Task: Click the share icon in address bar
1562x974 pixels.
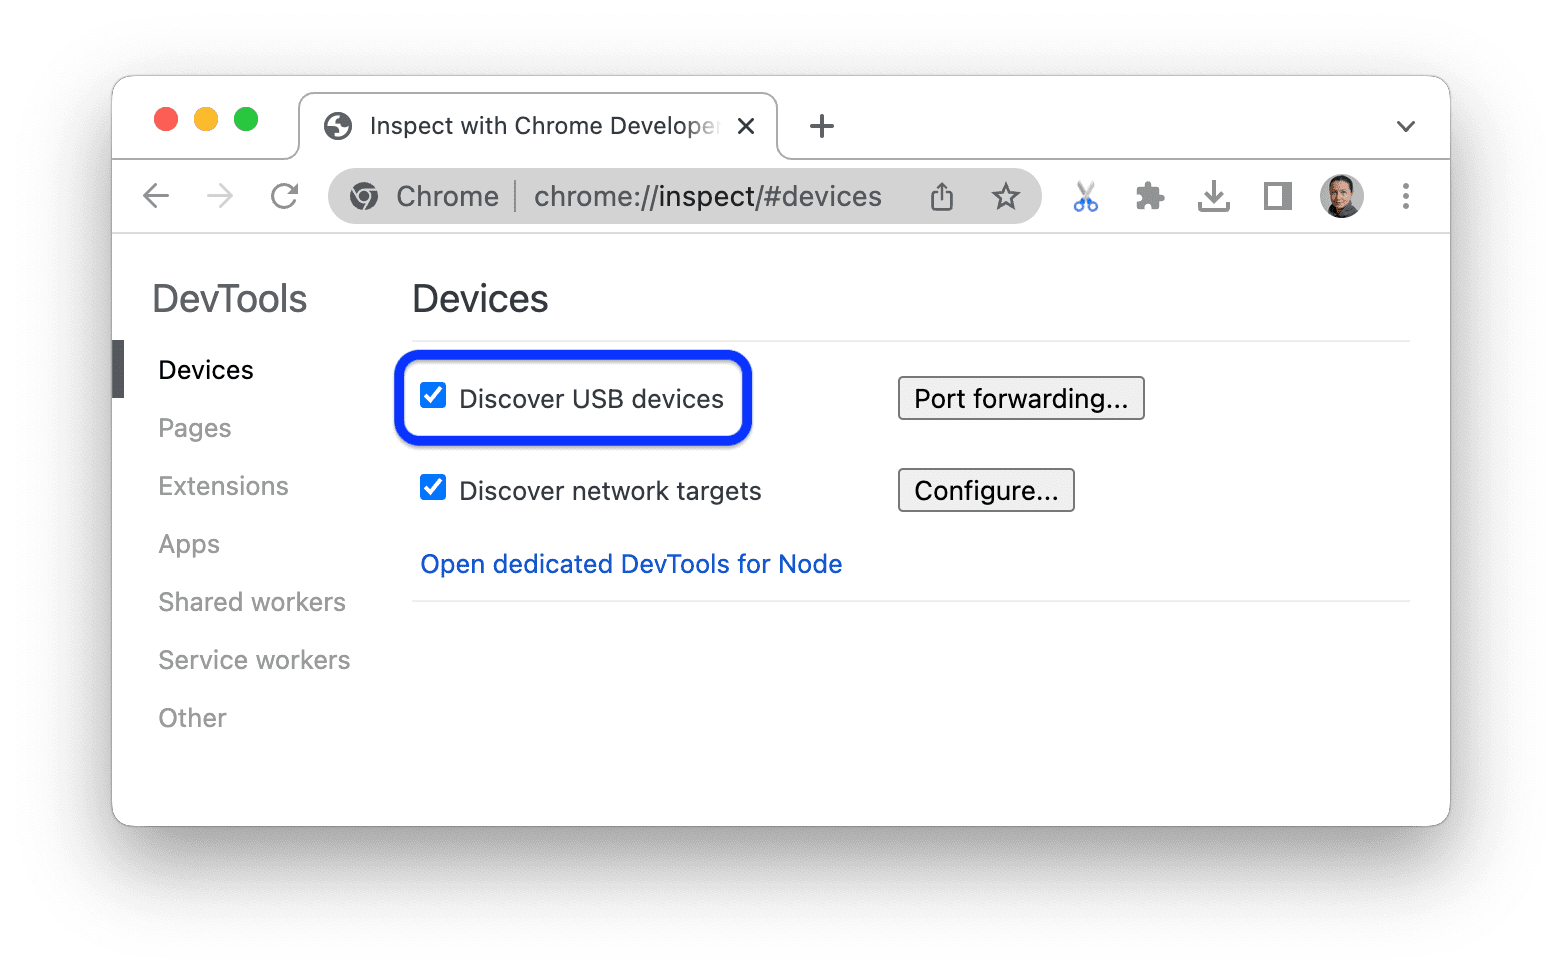Action: tap(941, 196)
